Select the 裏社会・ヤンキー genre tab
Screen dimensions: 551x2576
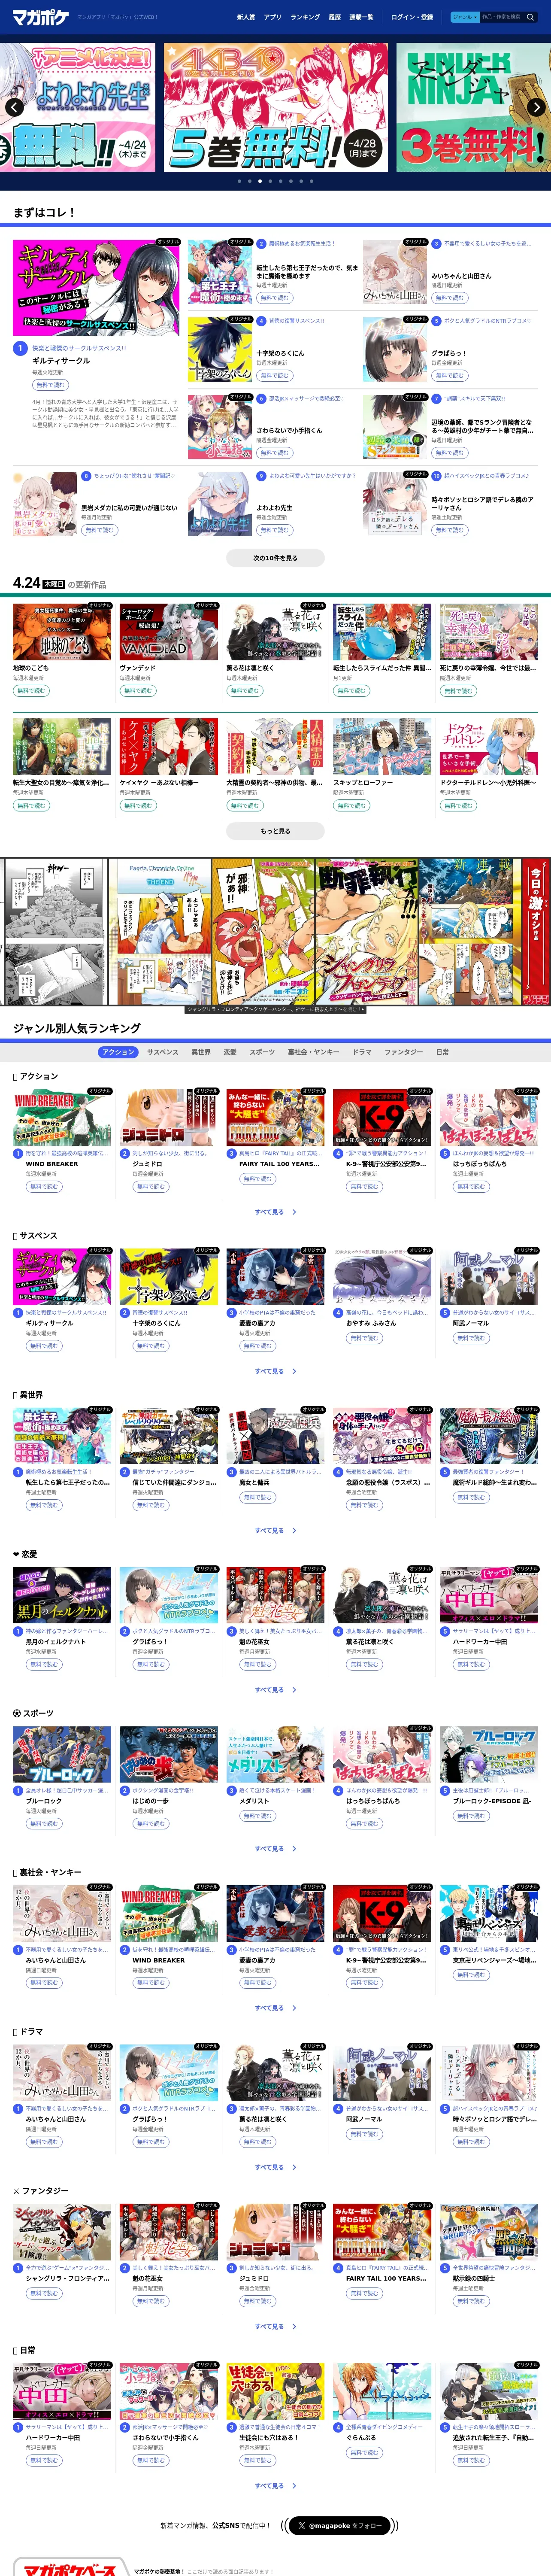314,1052
